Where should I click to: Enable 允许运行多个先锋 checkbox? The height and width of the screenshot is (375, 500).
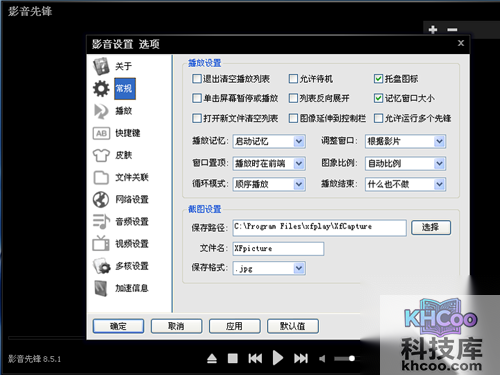(x=378, y=118)
